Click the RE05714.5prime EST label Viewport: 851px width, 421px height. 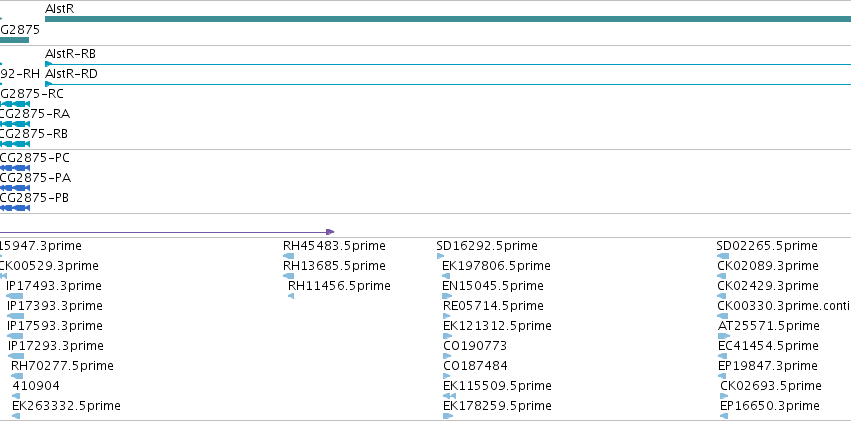point(493,306)
